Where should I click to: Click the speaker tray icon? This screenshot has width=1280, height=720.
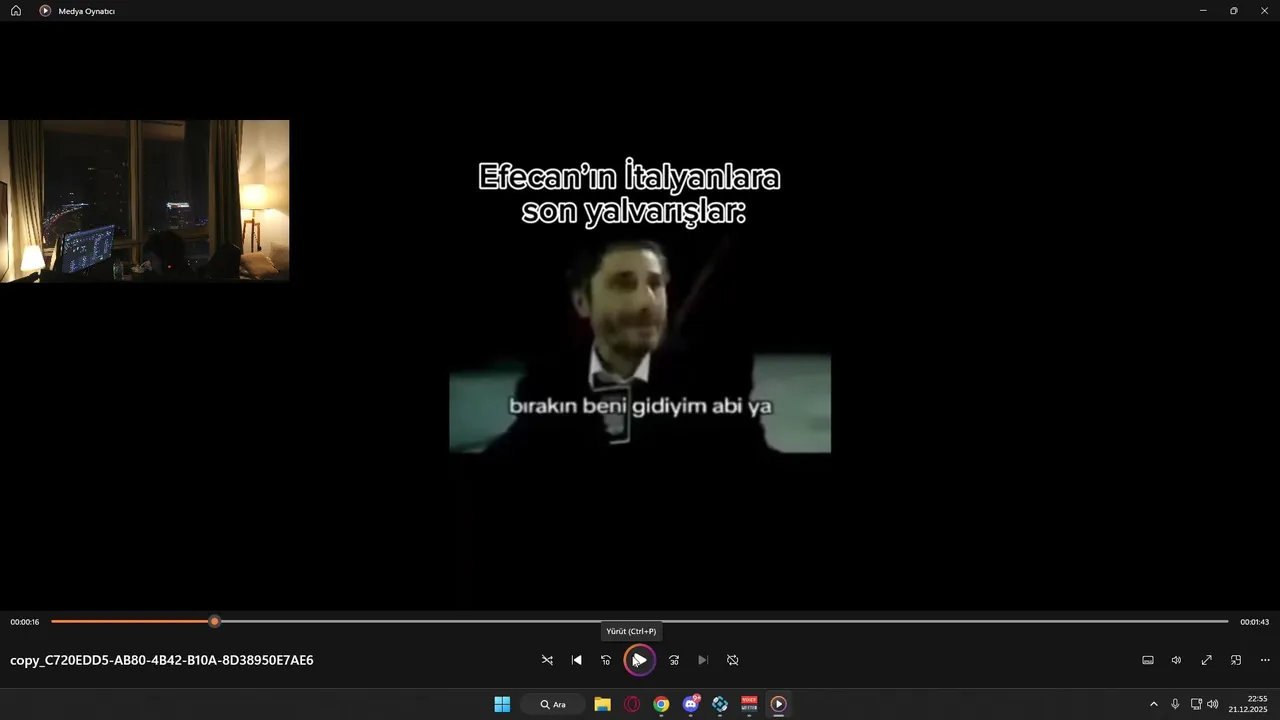click(x=1213, y=704)
